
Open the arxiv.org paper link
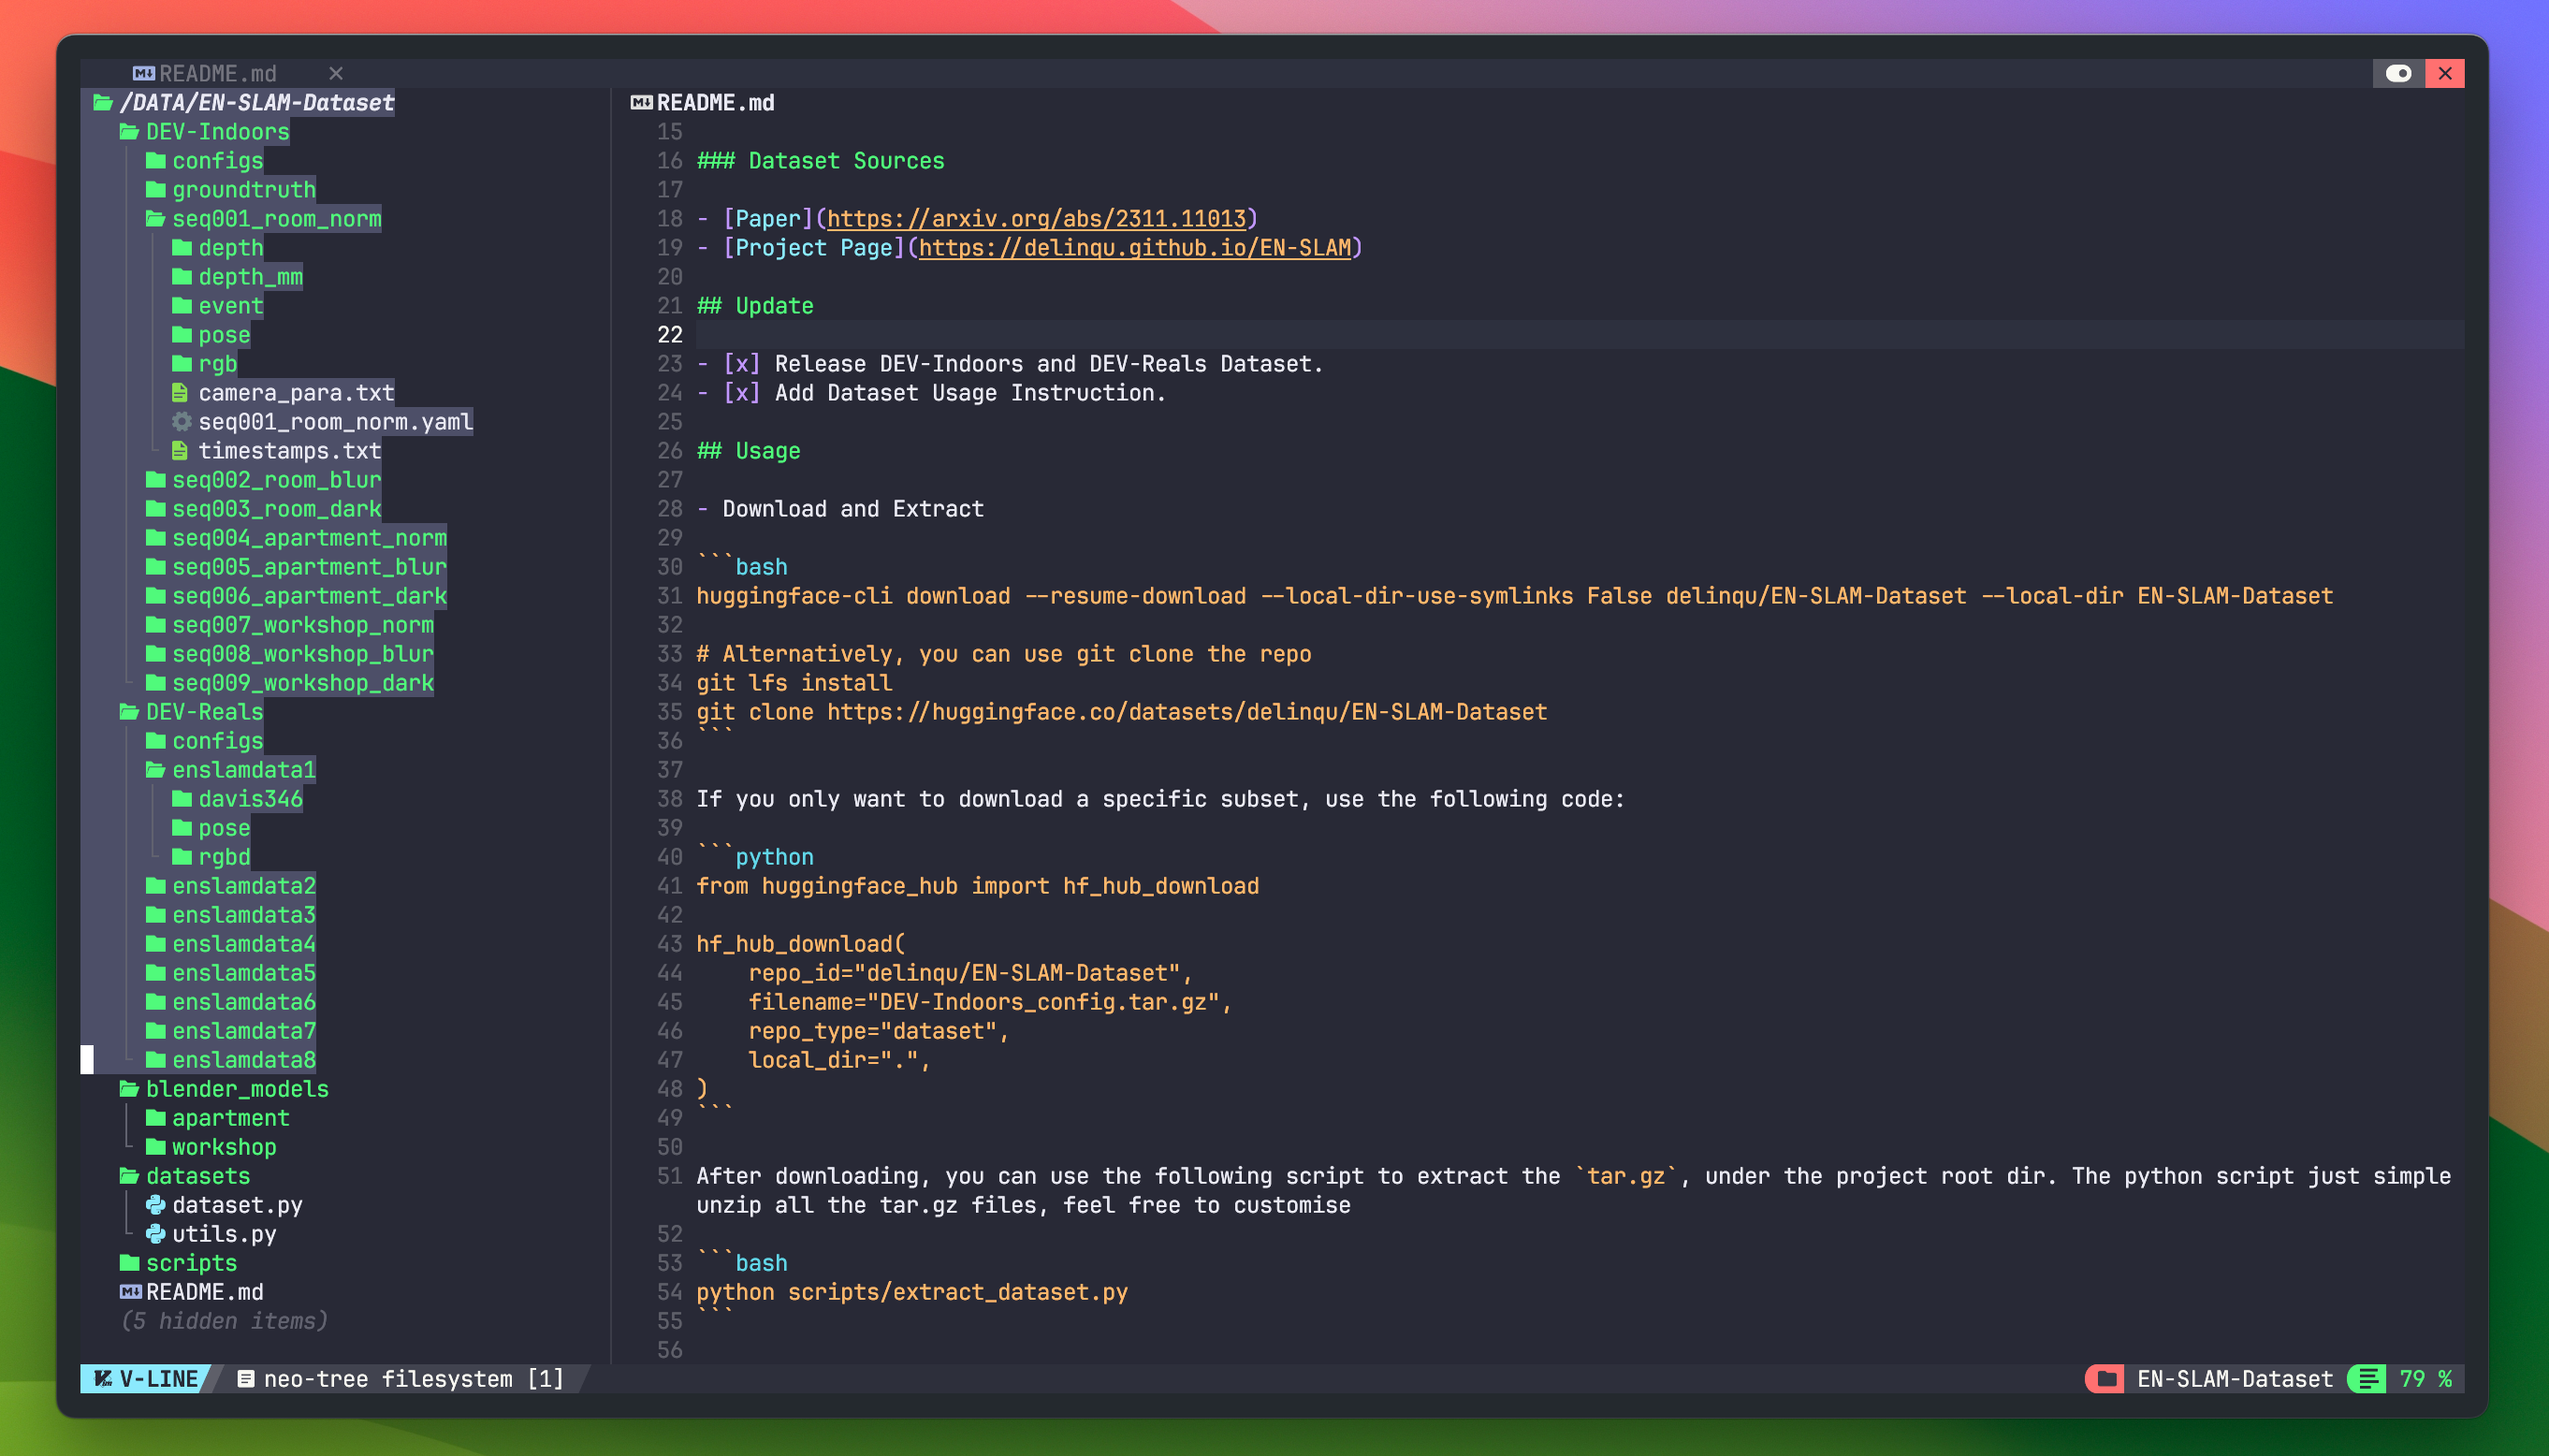[x=1036, y=219]
